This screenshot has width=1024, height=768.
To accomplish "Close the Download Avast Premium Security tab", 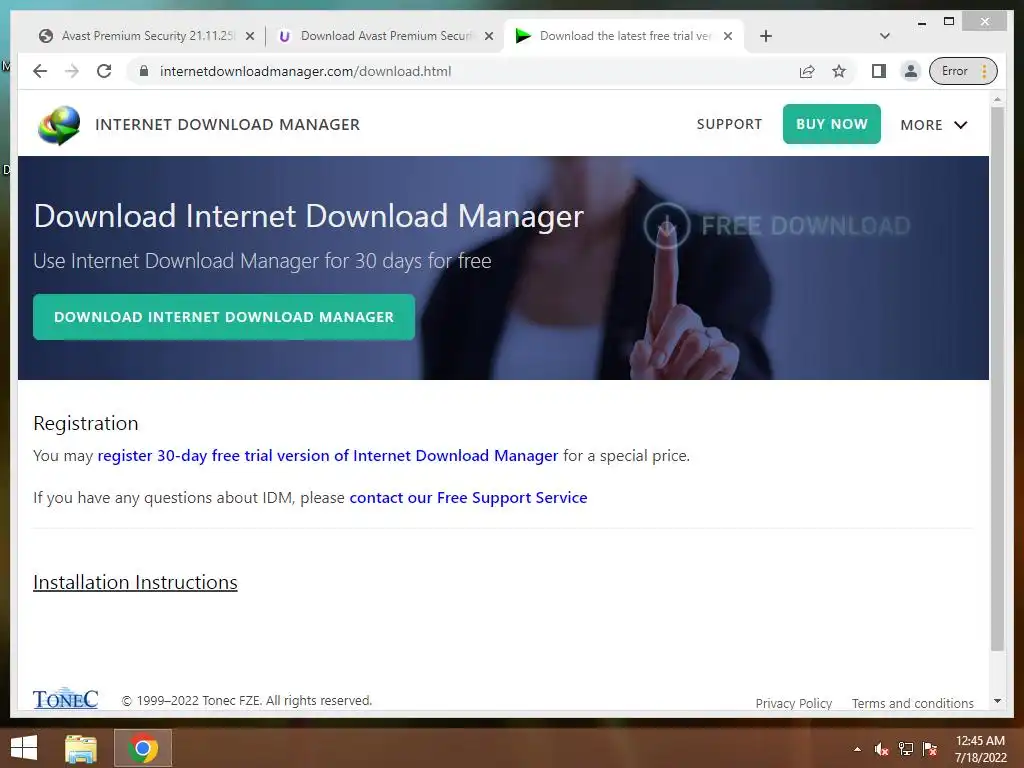I will point(488,37).
